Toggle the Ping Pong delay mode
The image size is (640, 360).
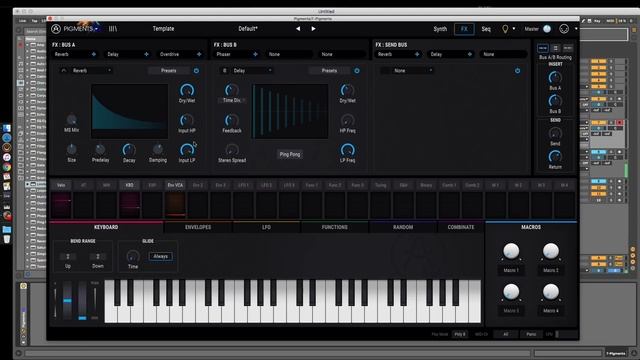[x=290, y=154]
